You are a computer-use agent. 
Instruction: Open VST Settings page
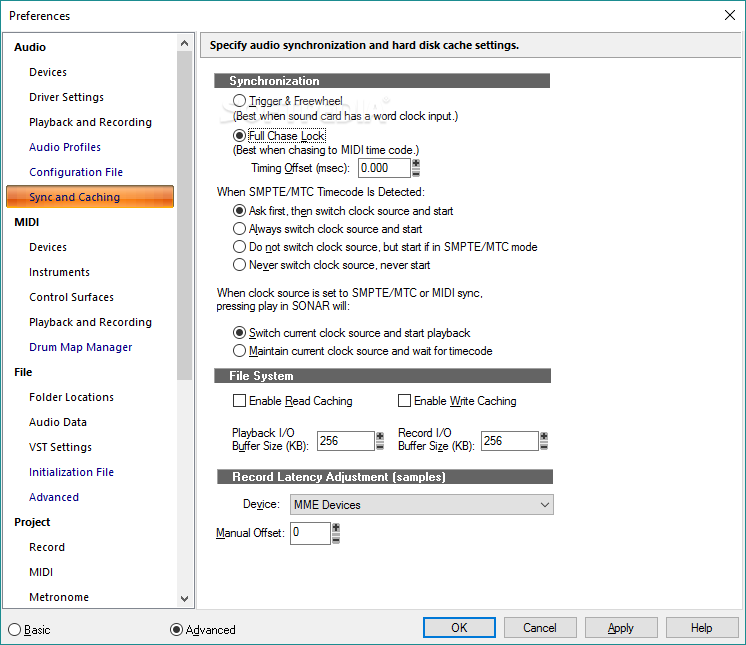pyautogui.click(x=60, y=447)
